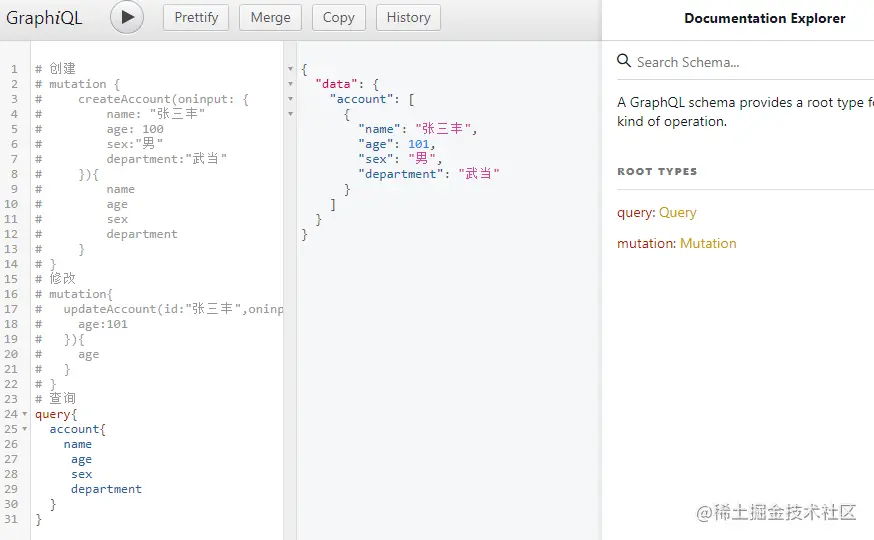Run the query with the play button
This screenshot has height=540, width=874.
127,17
